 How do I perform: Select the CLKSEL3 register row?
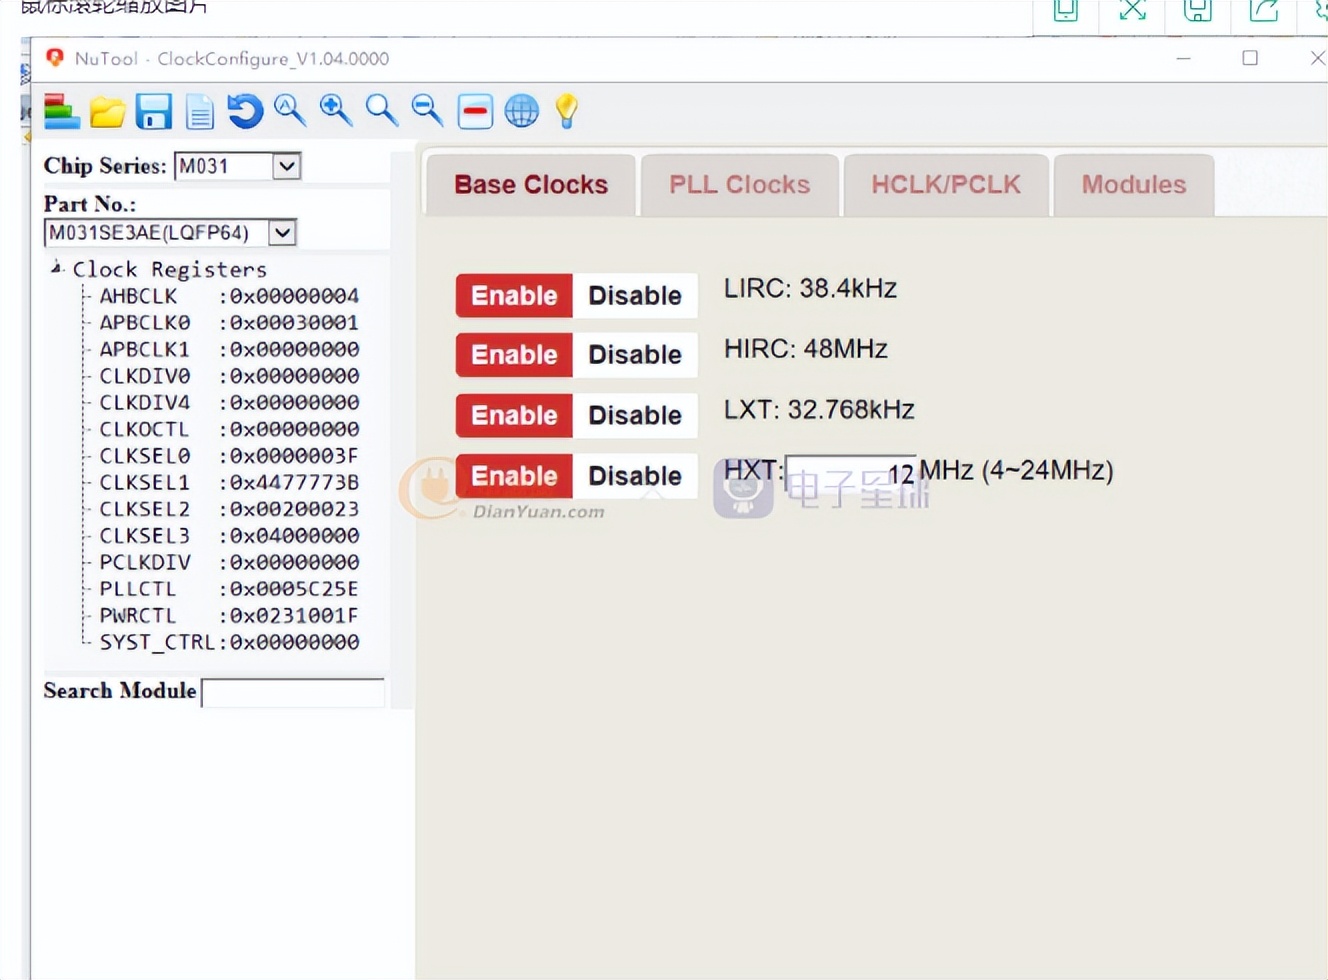click(x=229, y=536)
